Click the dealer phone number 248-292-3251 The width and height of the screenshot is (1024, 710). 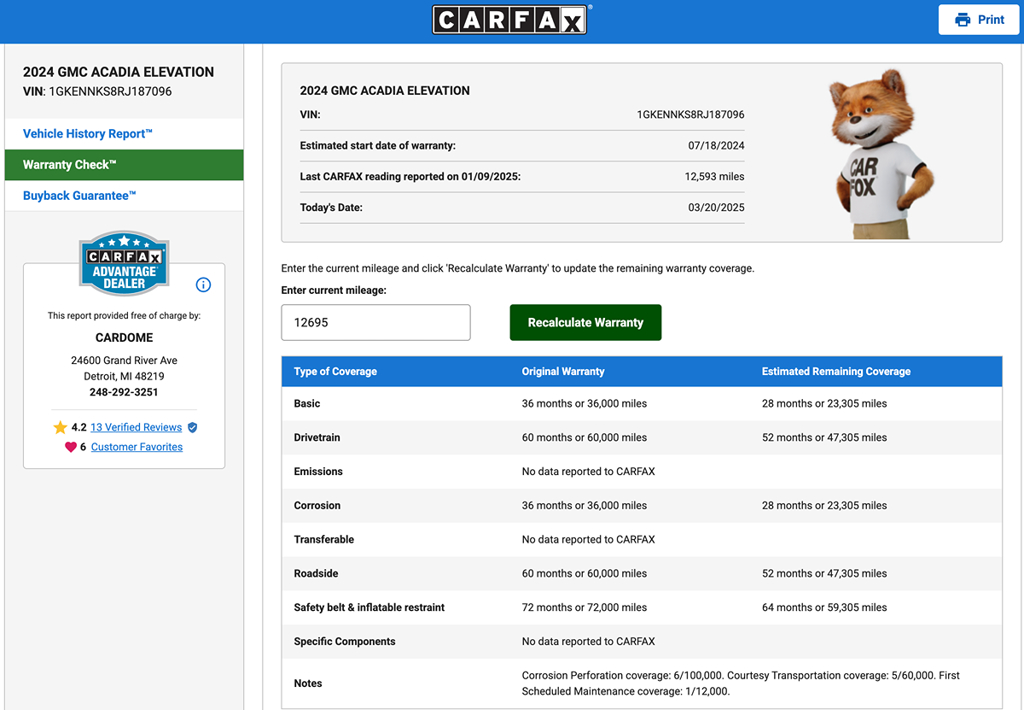124,393
